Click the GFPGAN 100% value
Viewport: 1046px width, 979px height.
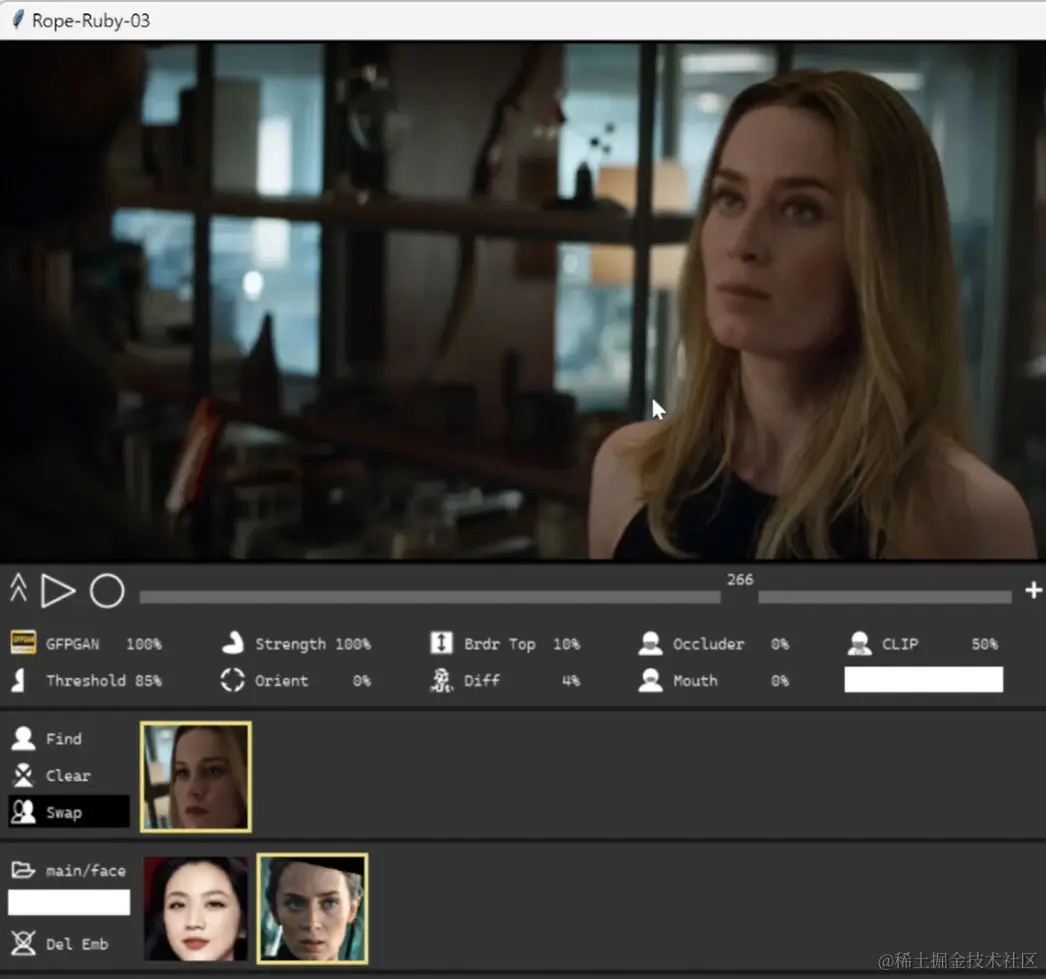(x=144, y=644)
